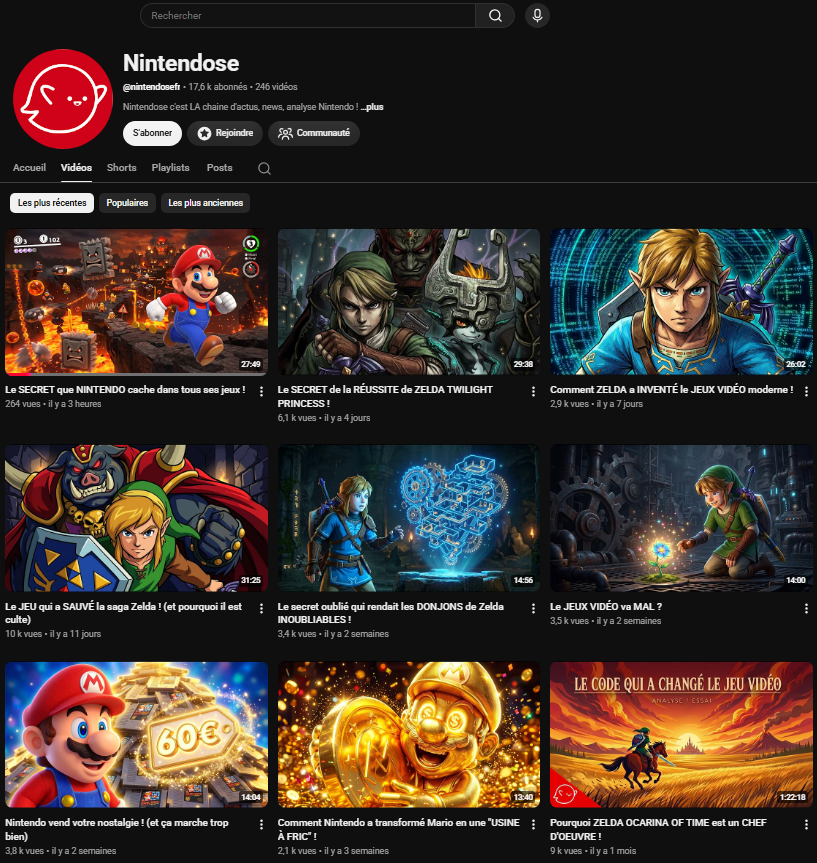Screen dimensions: 817x863
Task: Open blue Link thumbnail (26:02)
Action: (681, 302)
